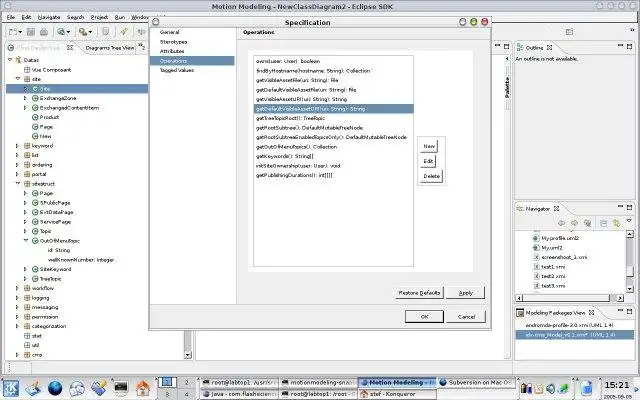This screenshot has width=640, height=400.
Task: Click Navigator back arrow icon
Action: coord(561,223)
